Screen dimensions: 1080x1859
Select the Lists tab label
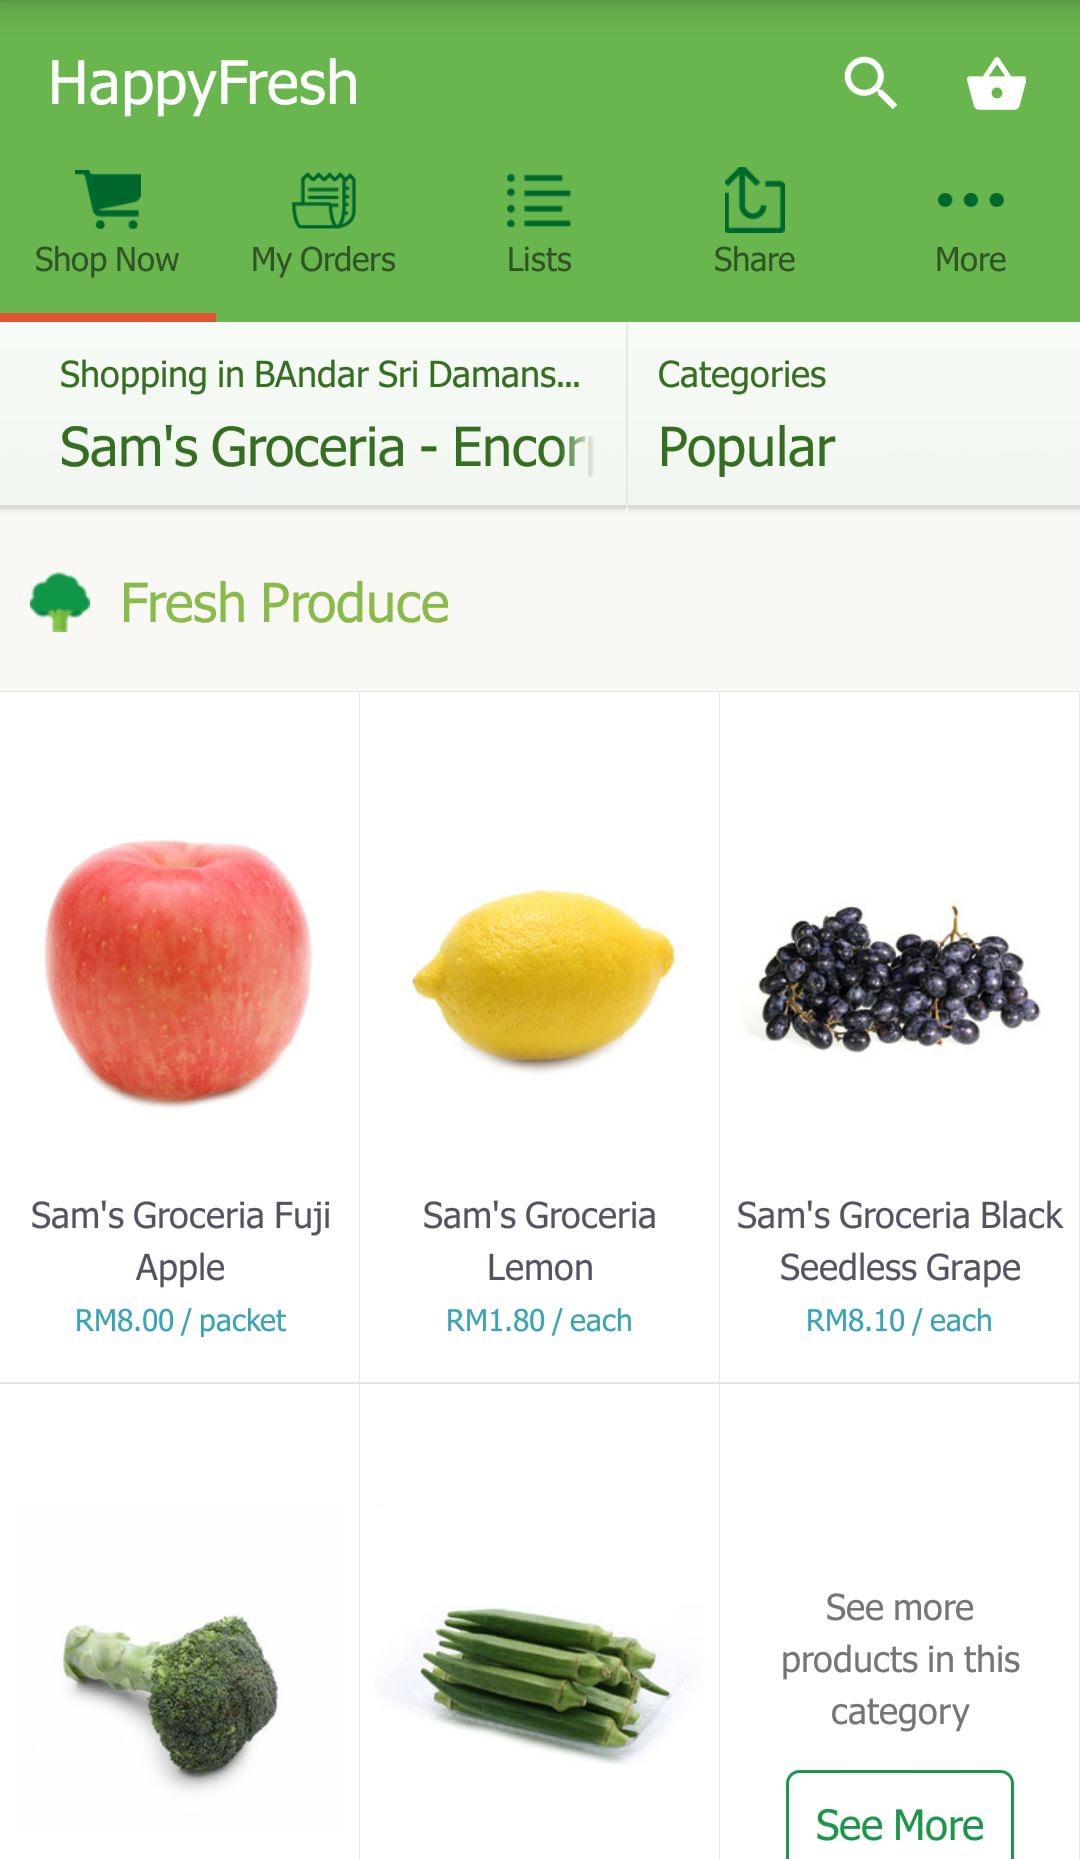click(x=539, y=260)
